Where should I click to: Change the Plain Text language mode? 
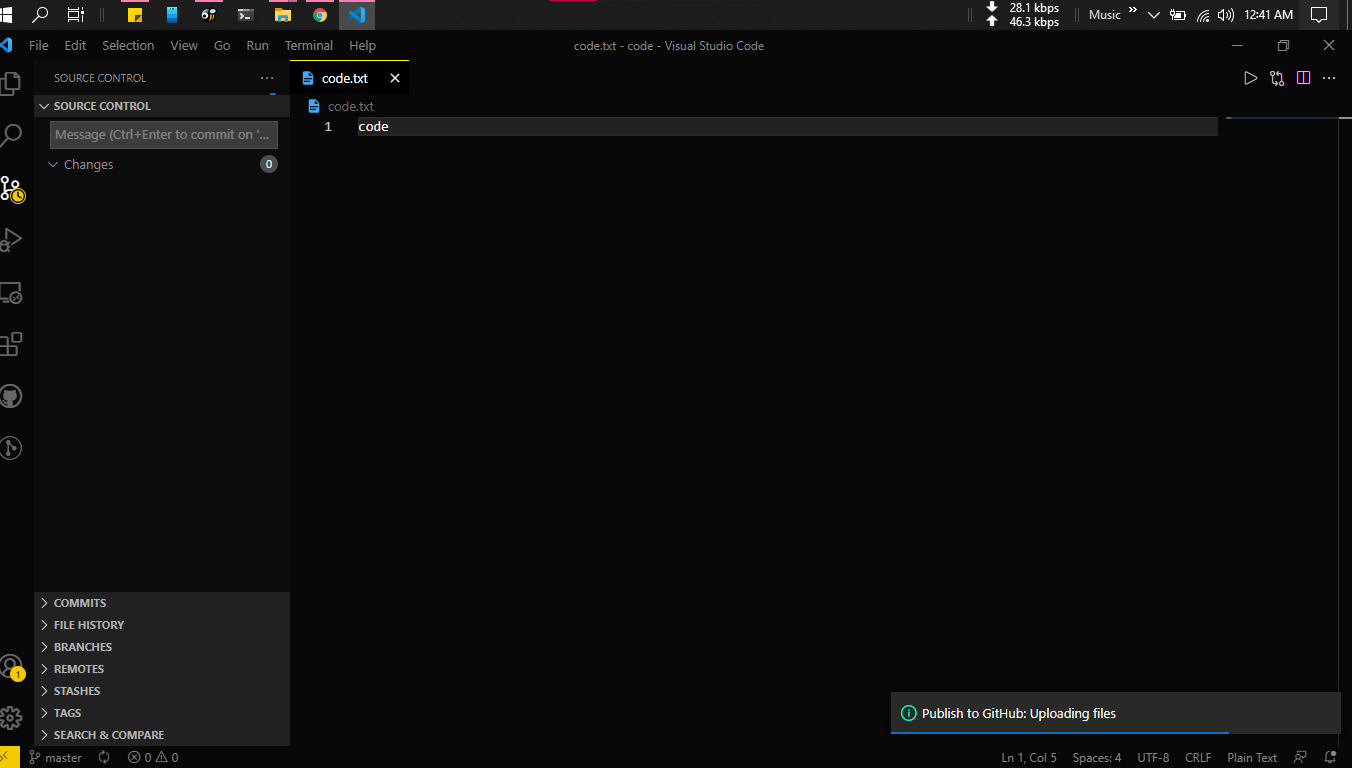point(1252,757)
